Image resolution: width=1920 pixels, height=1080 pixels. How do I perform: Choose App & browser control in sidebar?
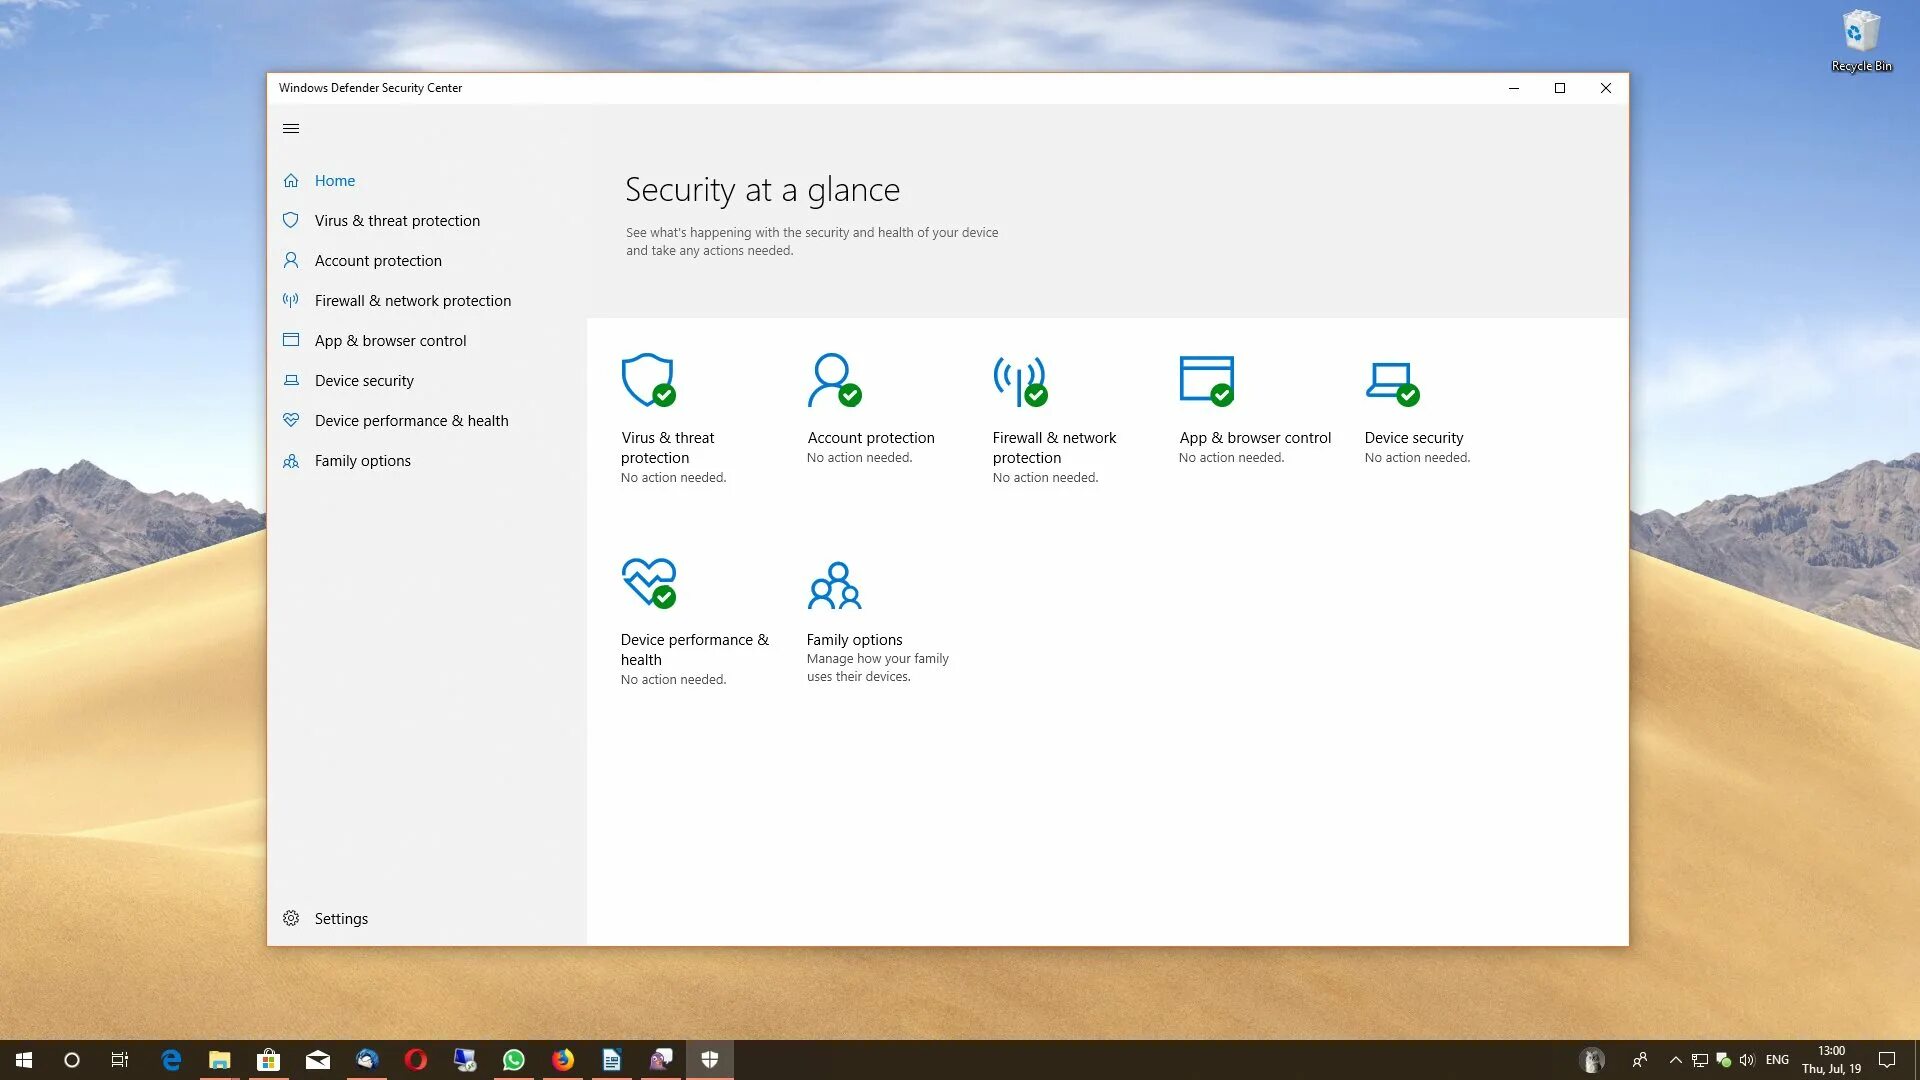coord(390,340)
